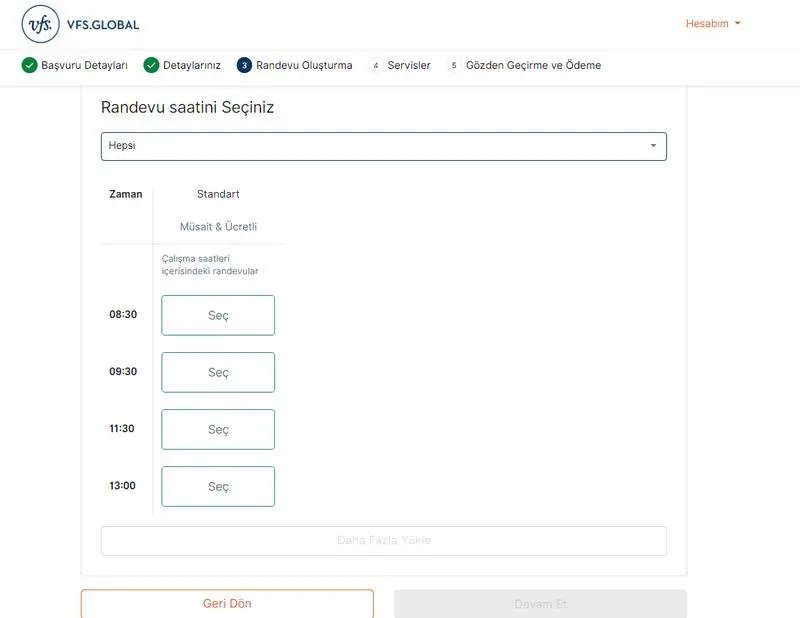Viewport: 800px width, 618px height.
Task: Click the green checkmark beside Başvuru Detayları
Action: tap(30, 65)
